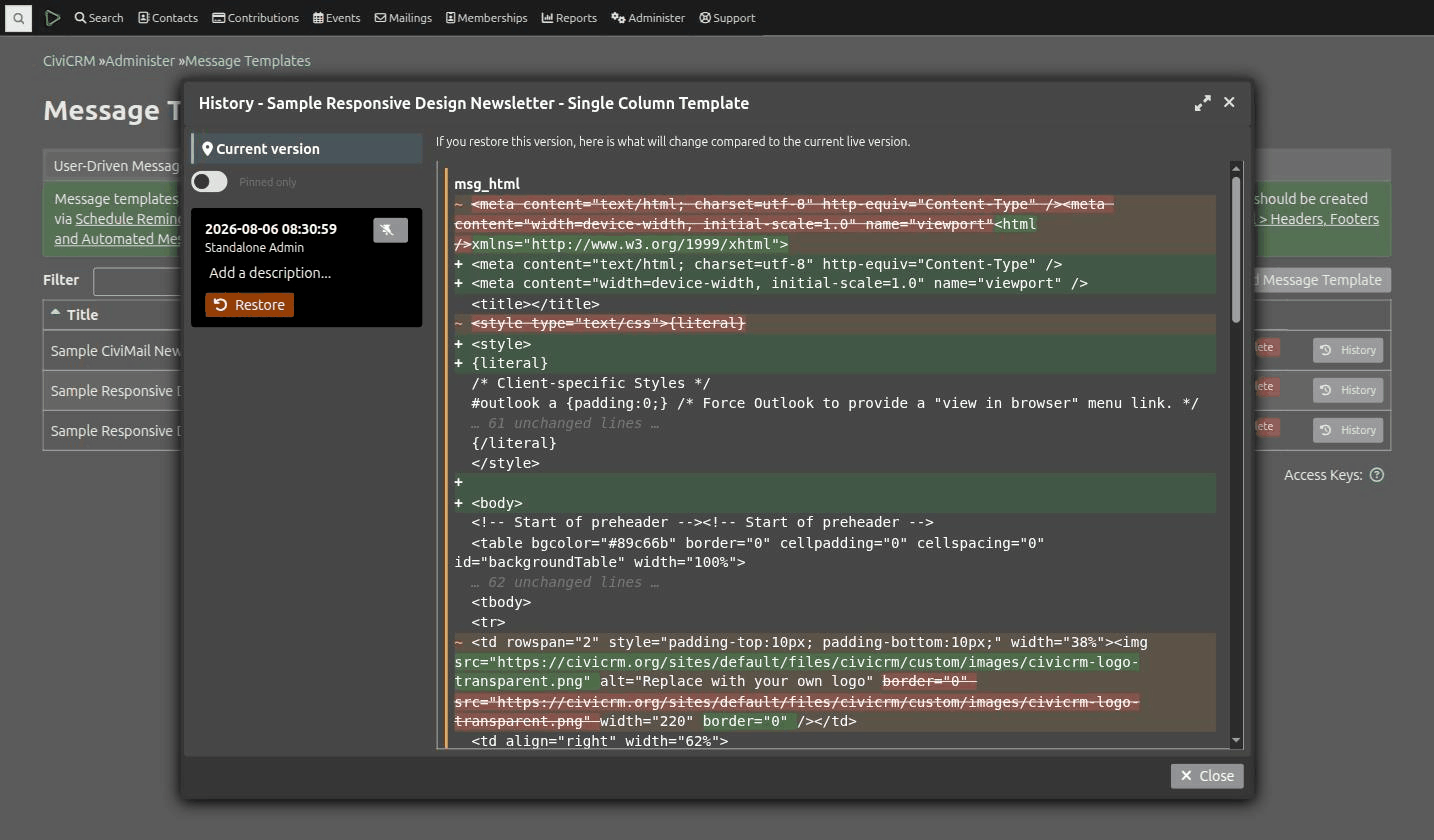Open History for Sample CiviMail Newsletter row
The height and width of the screenshot is (840, 1434).
coord(1348,350)
